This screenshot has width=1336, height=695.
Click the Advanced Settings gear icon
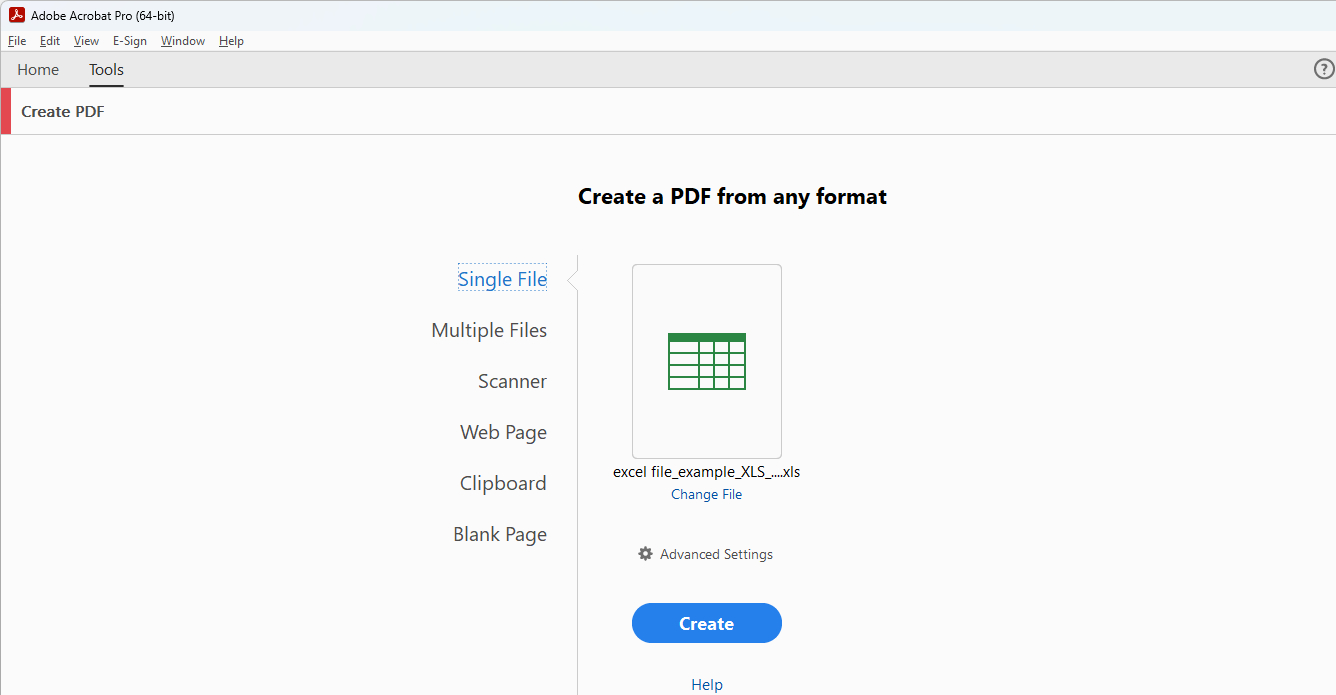pyautogui.click(x=646, y=554)
